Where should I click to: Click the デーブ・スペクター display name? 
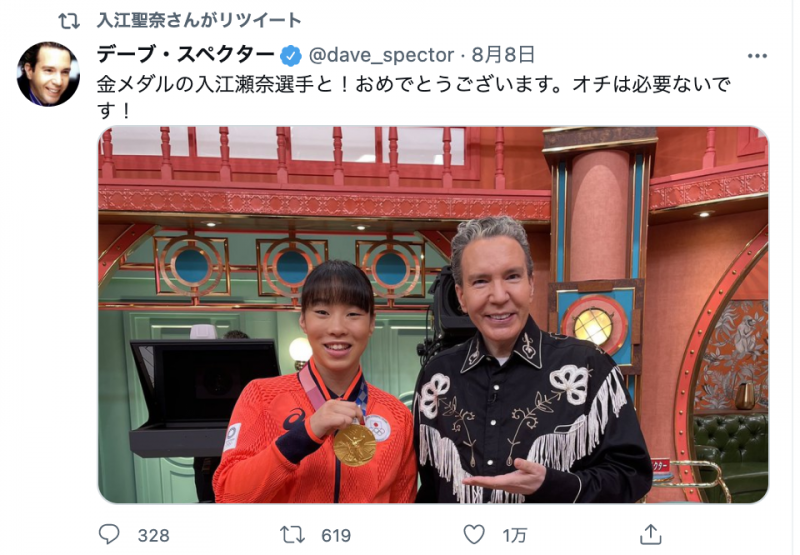pos(186,55)
